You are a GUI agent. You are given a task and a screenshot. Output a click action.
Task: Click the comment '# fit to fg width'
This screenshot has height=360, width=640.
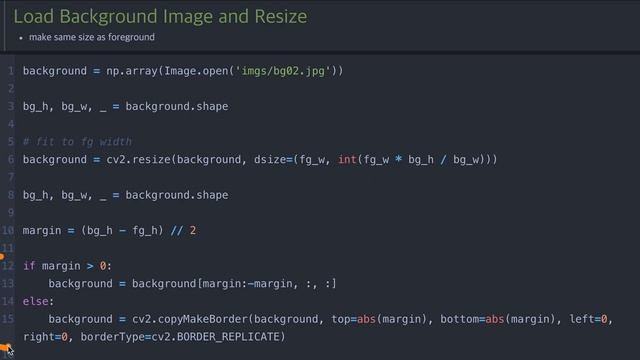point(77,142)
